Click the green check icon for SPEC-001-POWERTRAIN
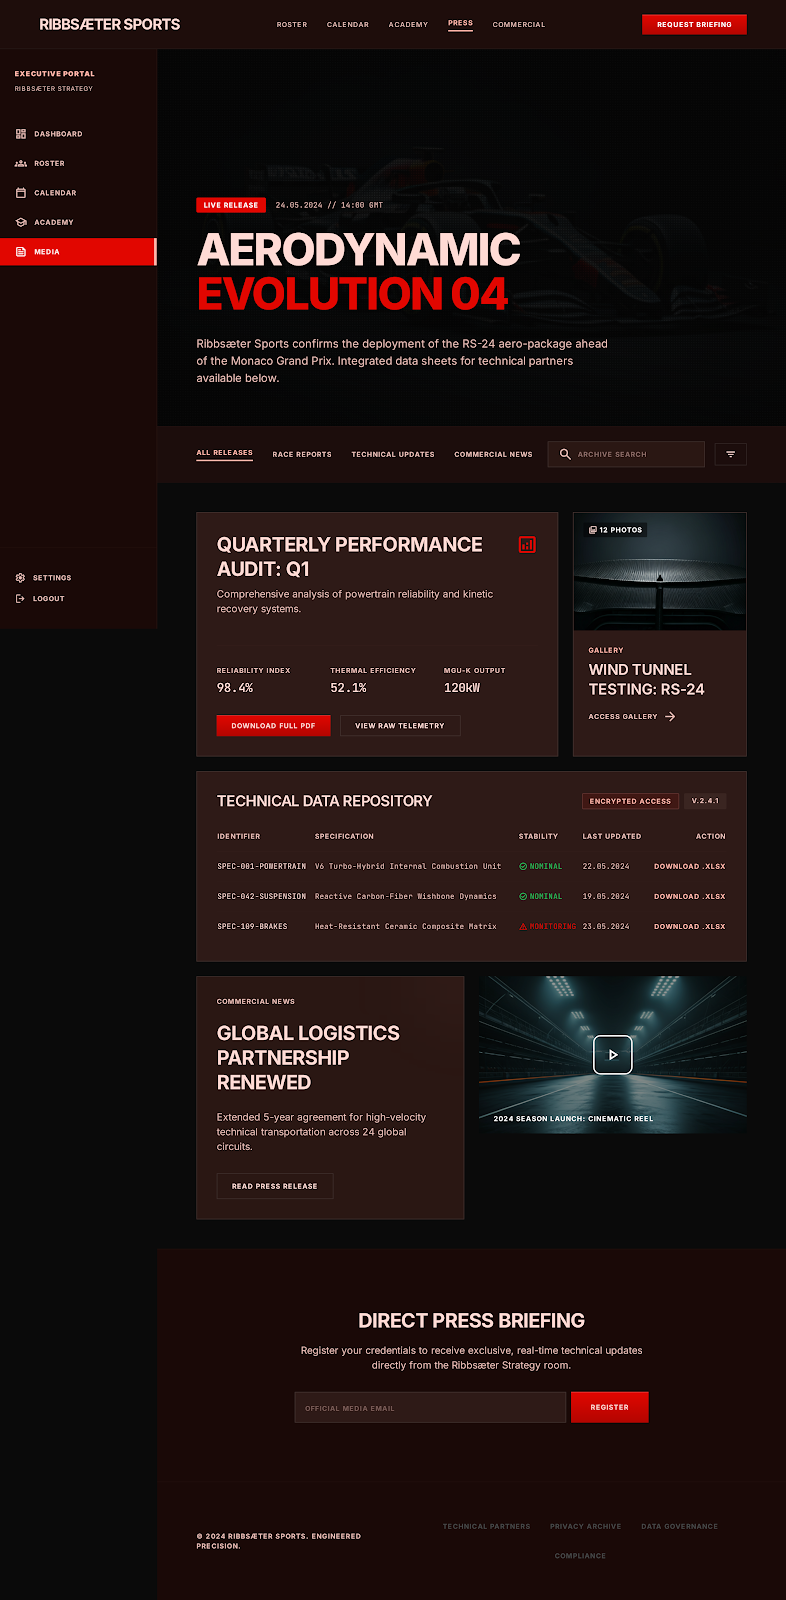The height and width of the screenshot is (1600, 786). point(523,866)
